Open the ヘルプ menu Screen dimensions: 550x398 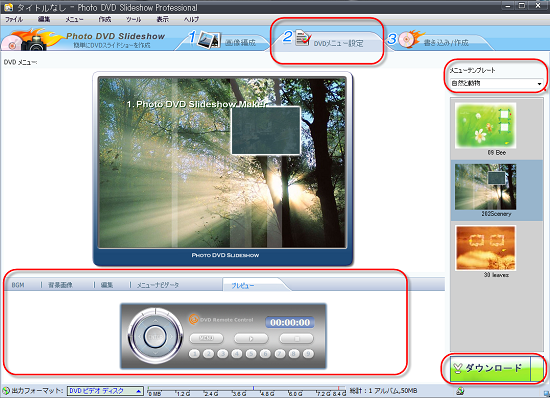pos(191,20)
